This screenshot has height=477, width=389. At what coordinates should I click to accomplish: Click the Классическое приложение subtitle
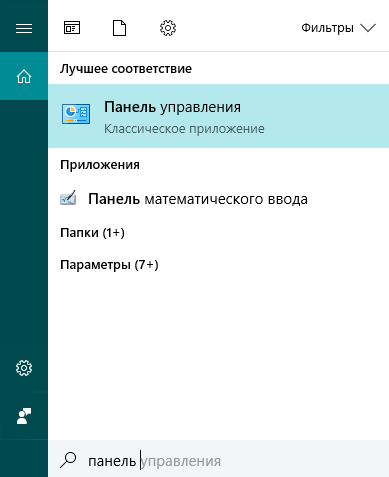click(184, 129)
